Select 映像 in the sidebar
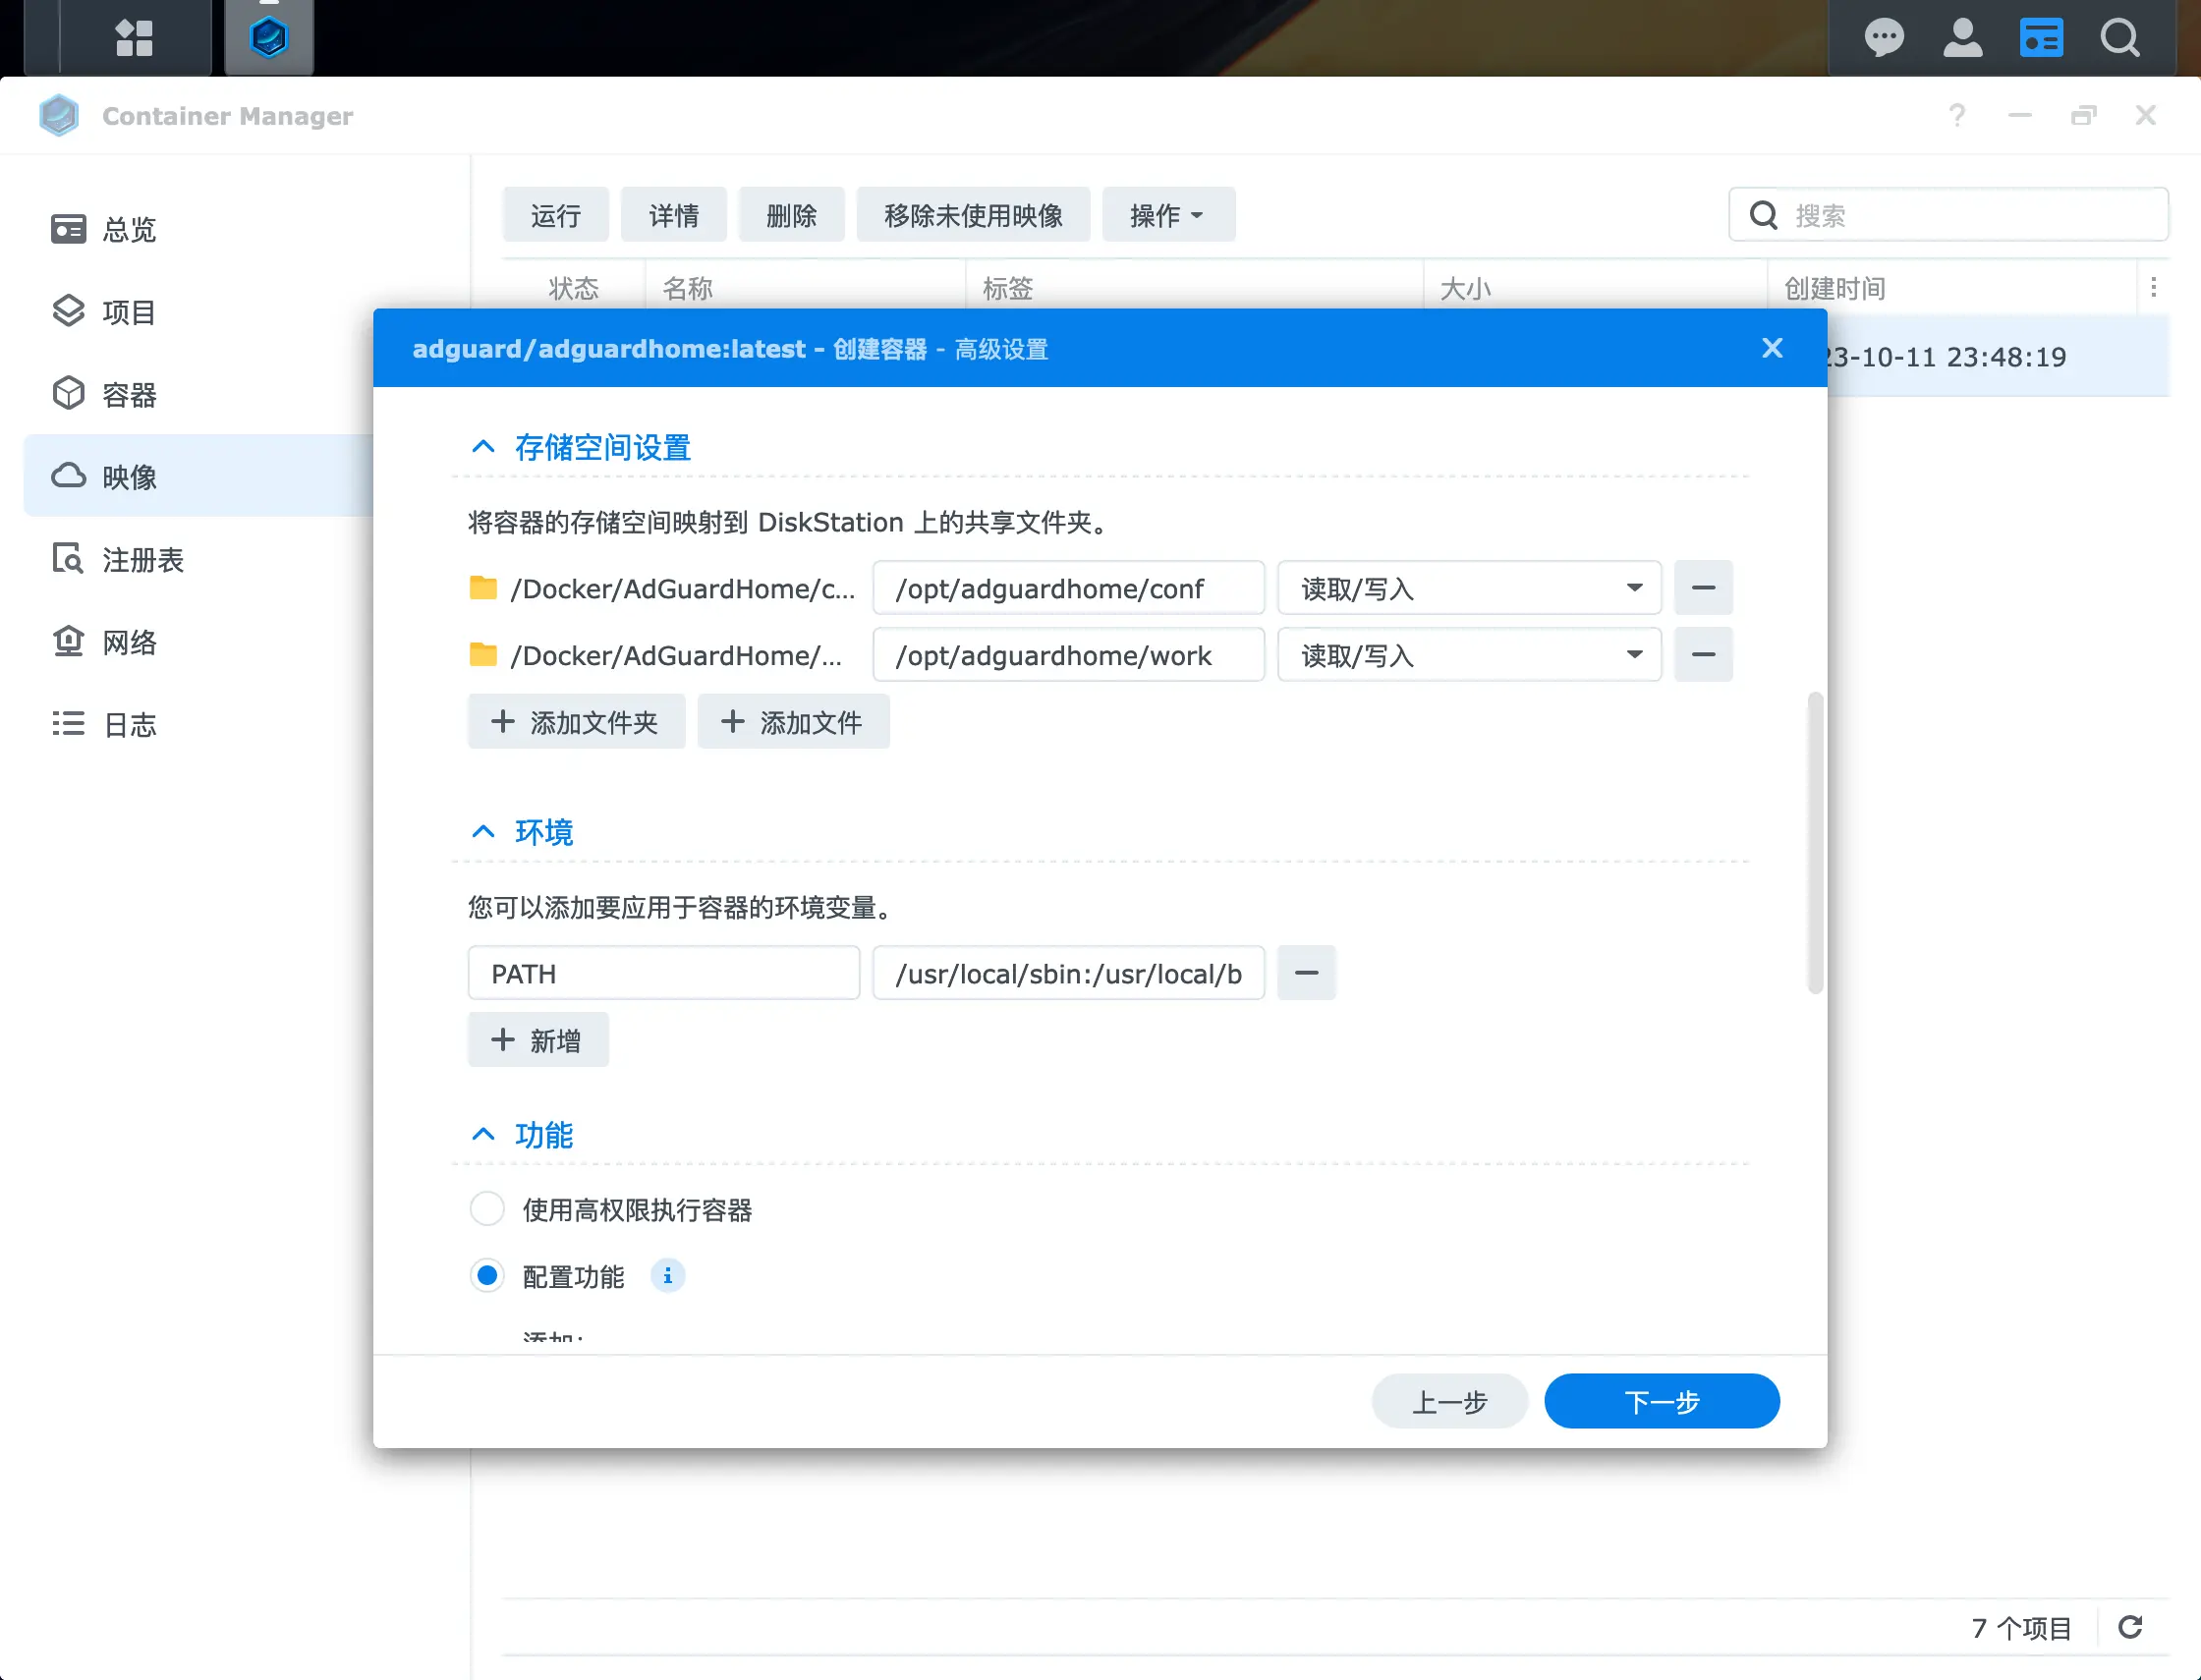Viewport: 2201px width, 1680px height. (x=197, y=477)
